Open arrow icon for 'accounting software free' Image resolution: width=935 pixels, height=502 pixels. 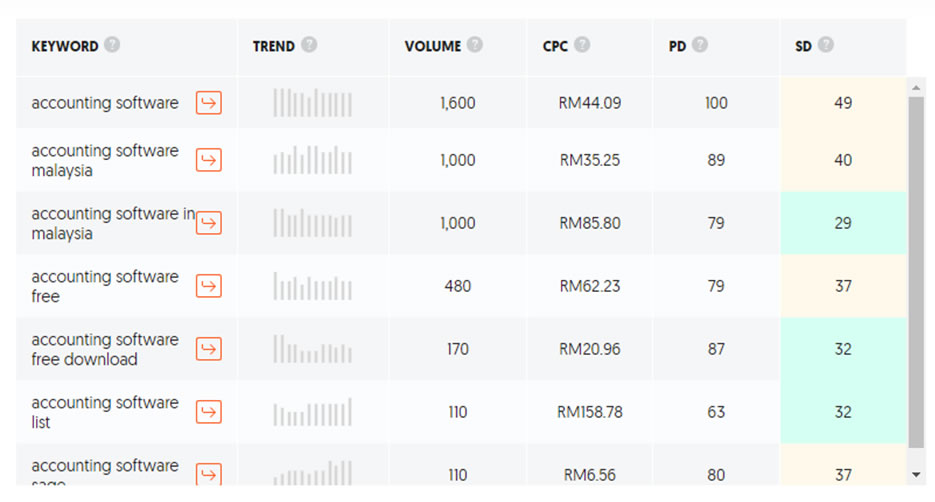tap(208, 286)
